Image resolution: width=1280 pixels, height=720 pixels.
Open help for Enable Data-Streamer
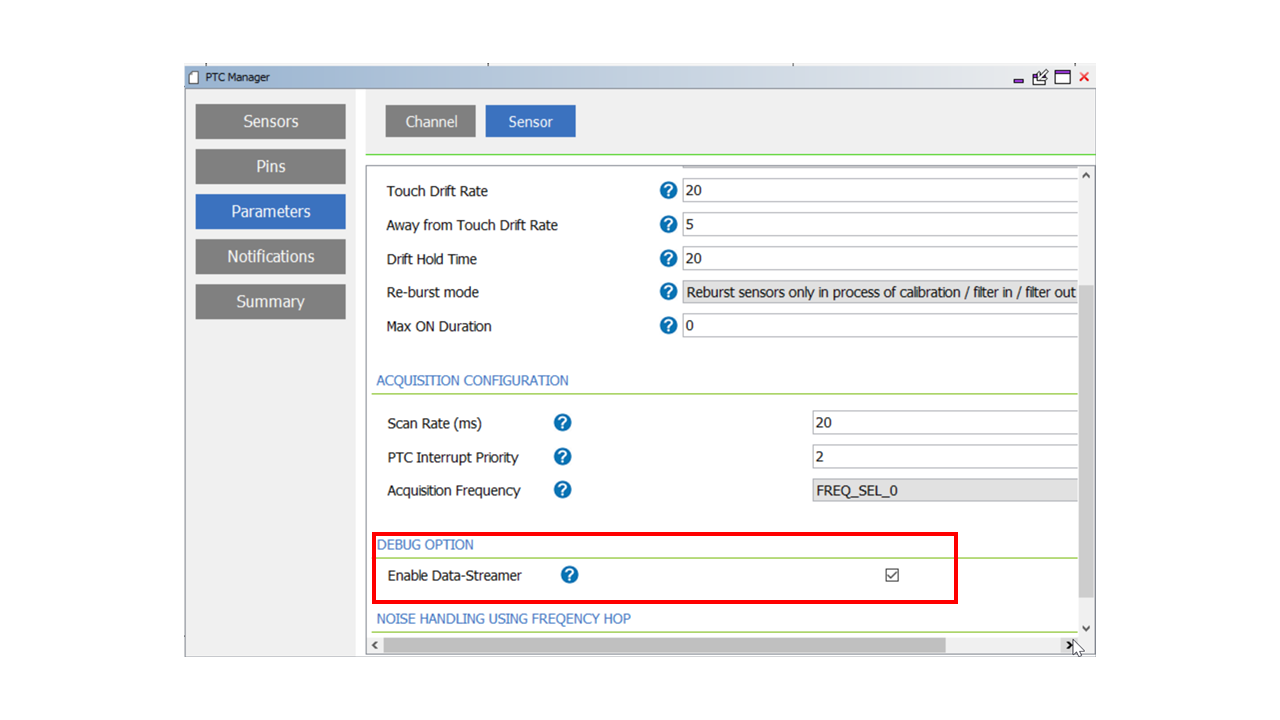click(570, 575)
